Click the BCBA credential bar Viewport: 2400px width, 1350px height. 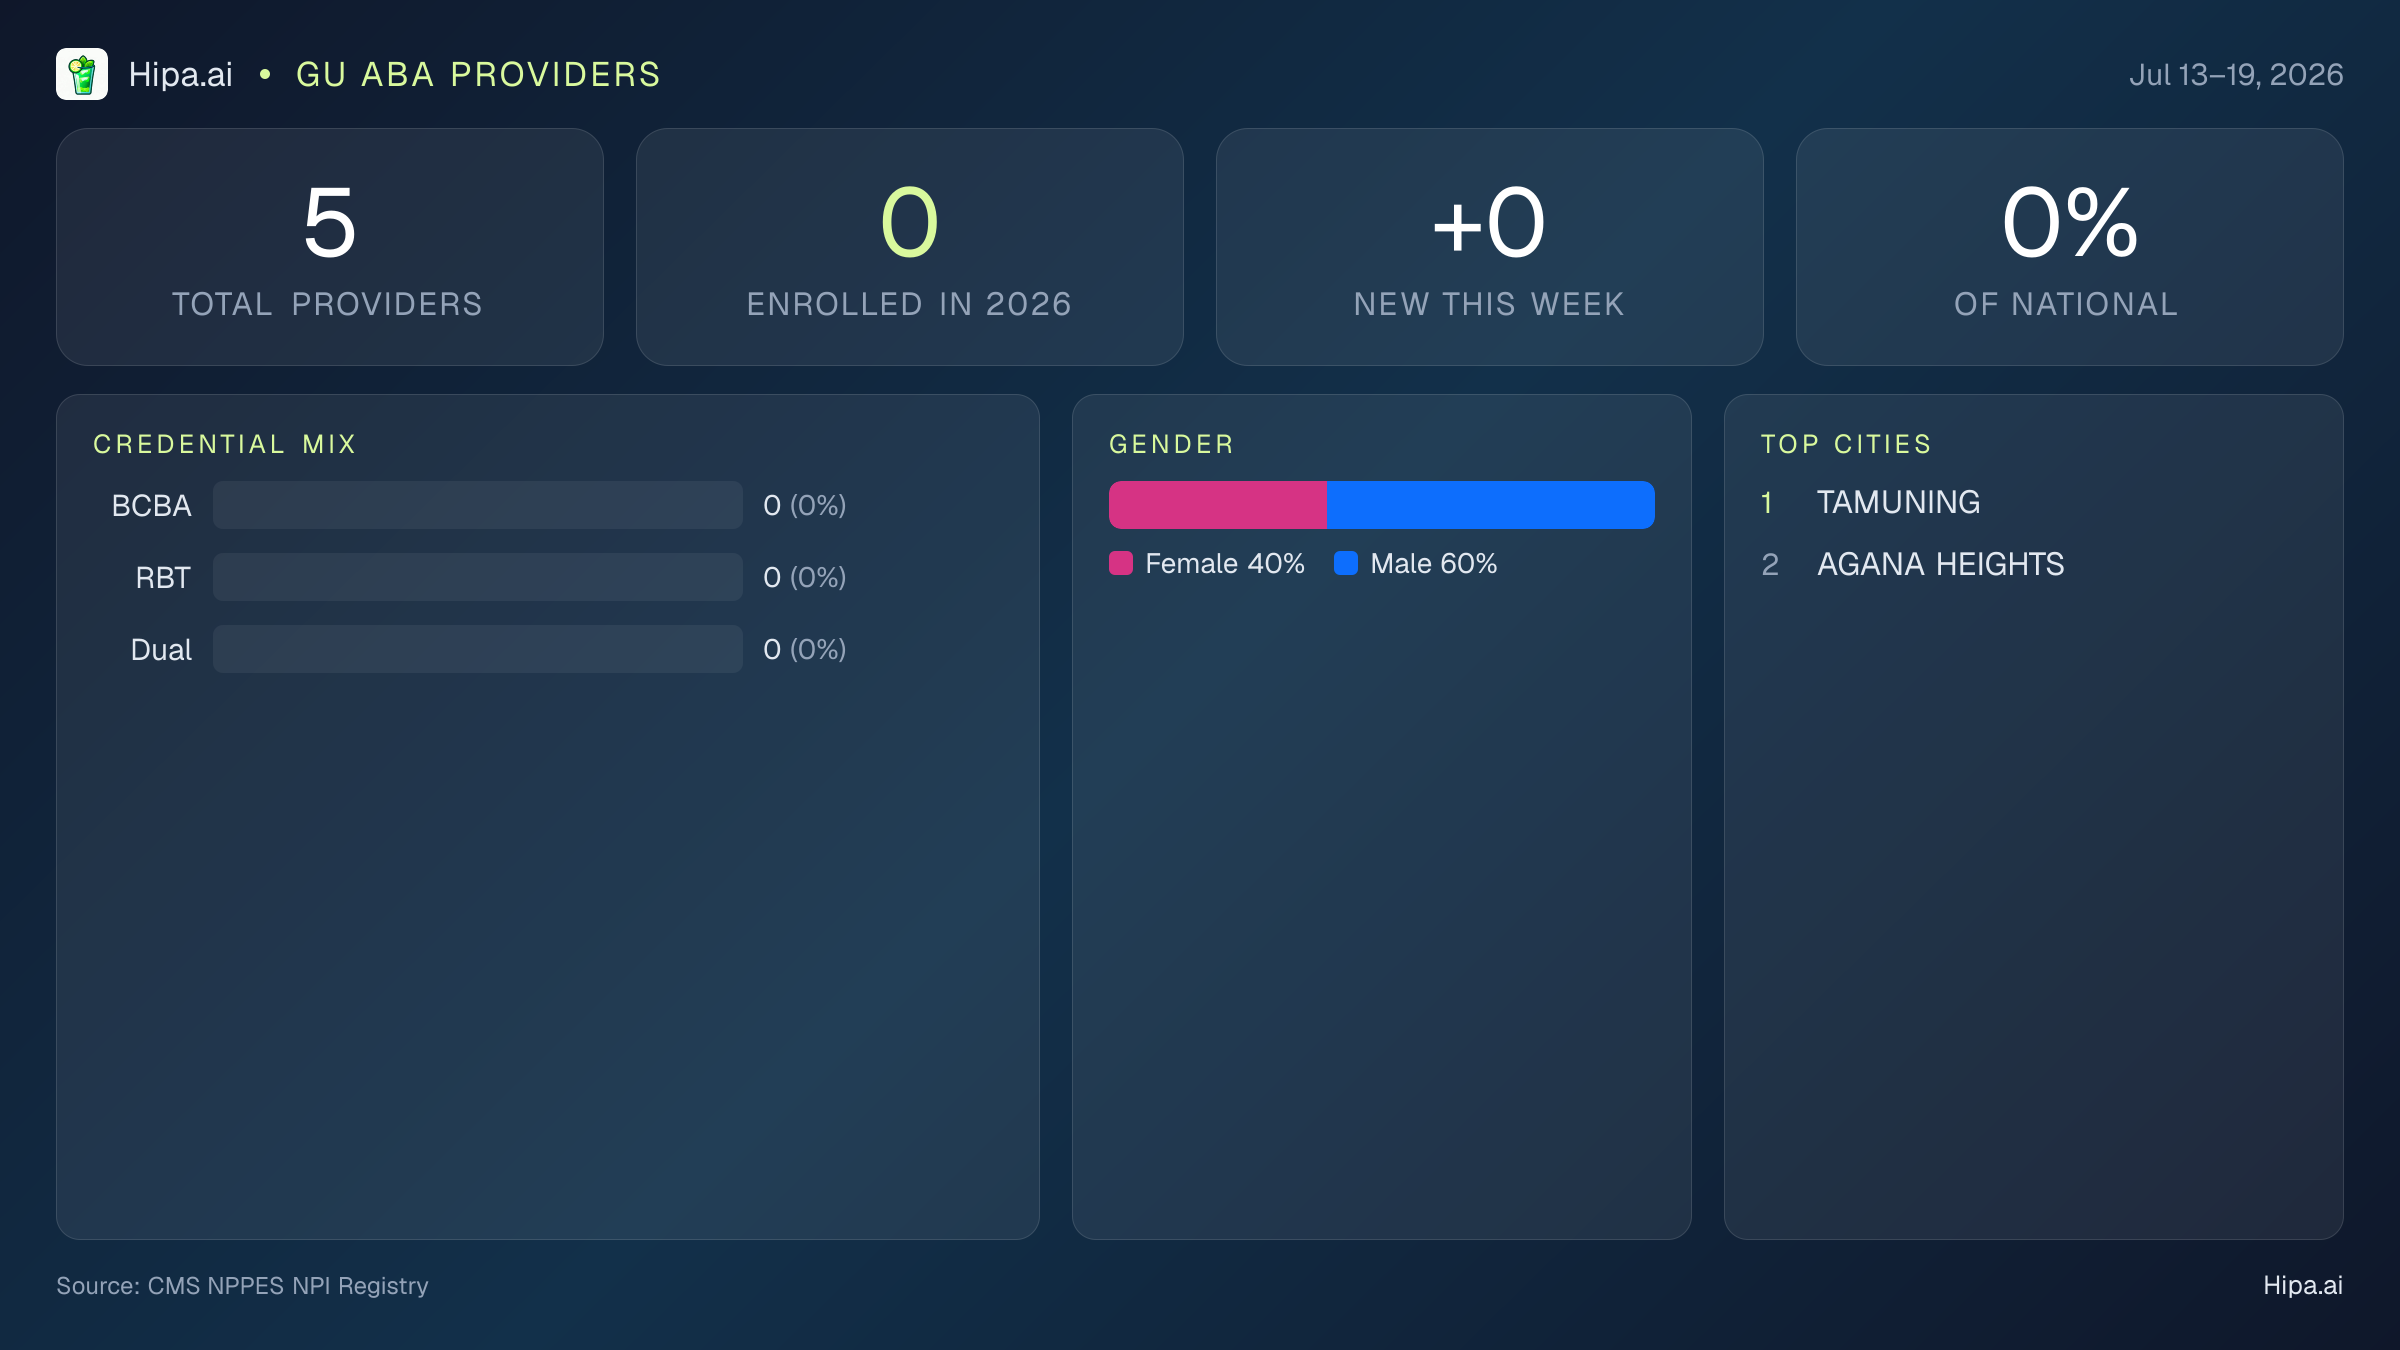[x=478, y=505]
